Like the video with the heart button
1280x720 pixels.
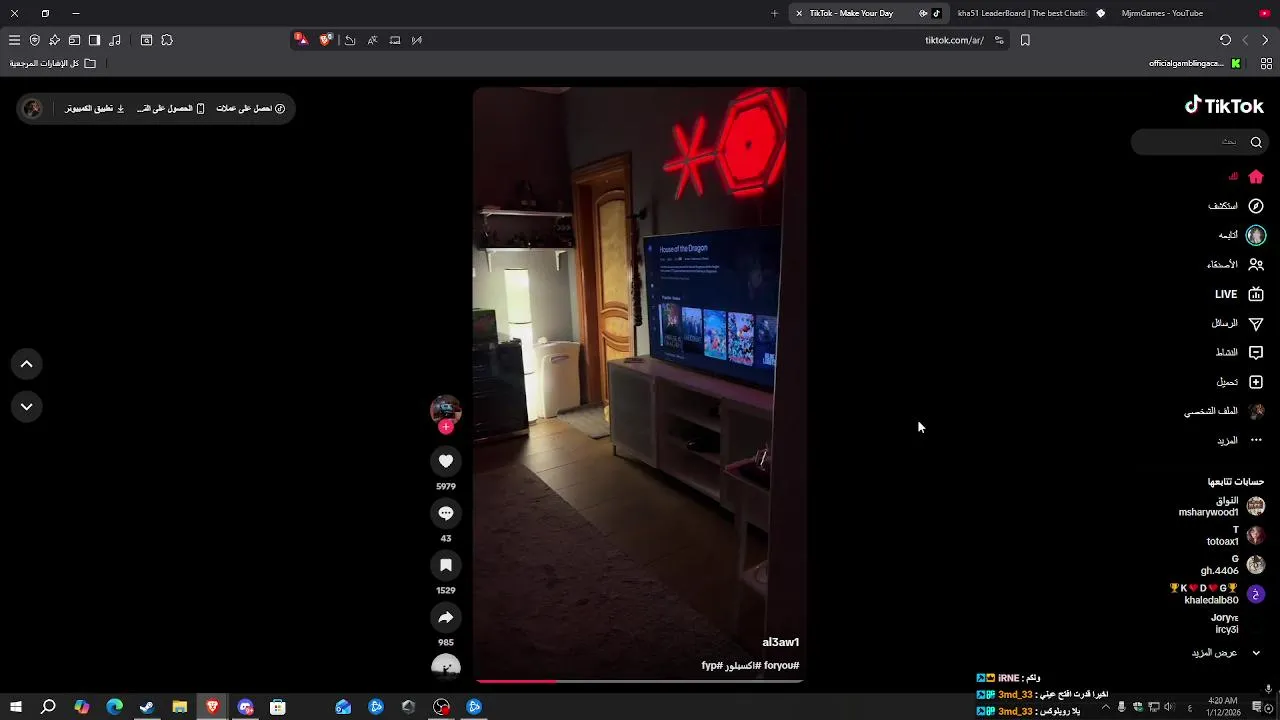[446, 461]
